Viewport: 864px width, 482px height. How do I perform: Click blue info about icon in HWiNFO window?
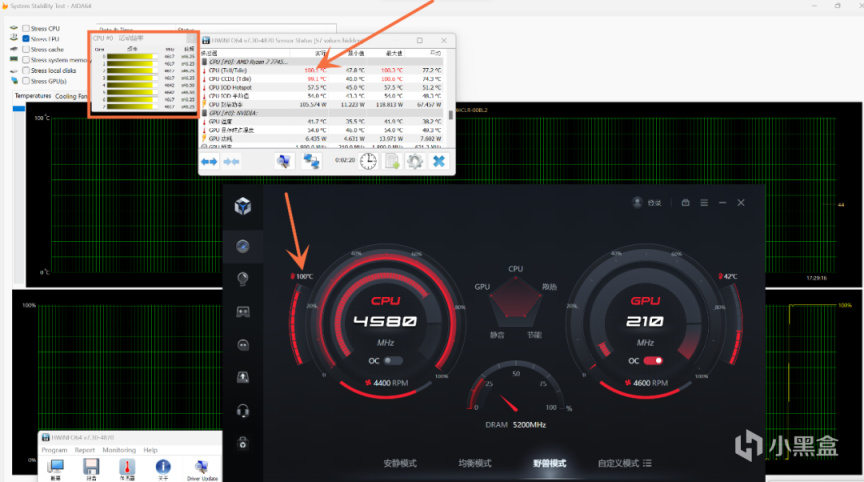[163, 467]
